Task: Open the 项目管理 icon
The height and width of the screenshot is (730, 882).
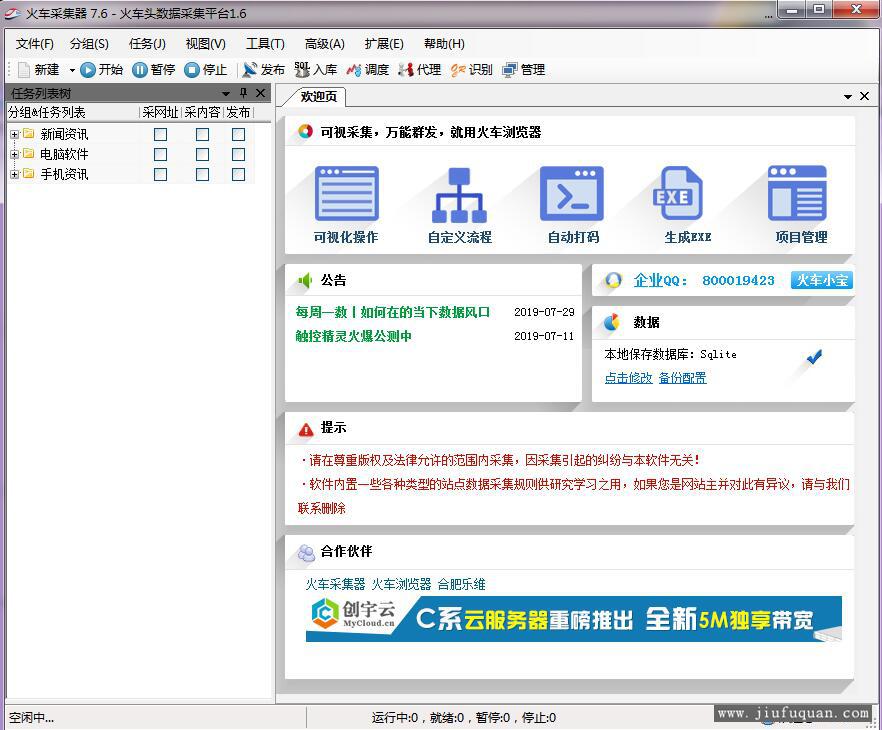Action: click(x=797, y=193)
